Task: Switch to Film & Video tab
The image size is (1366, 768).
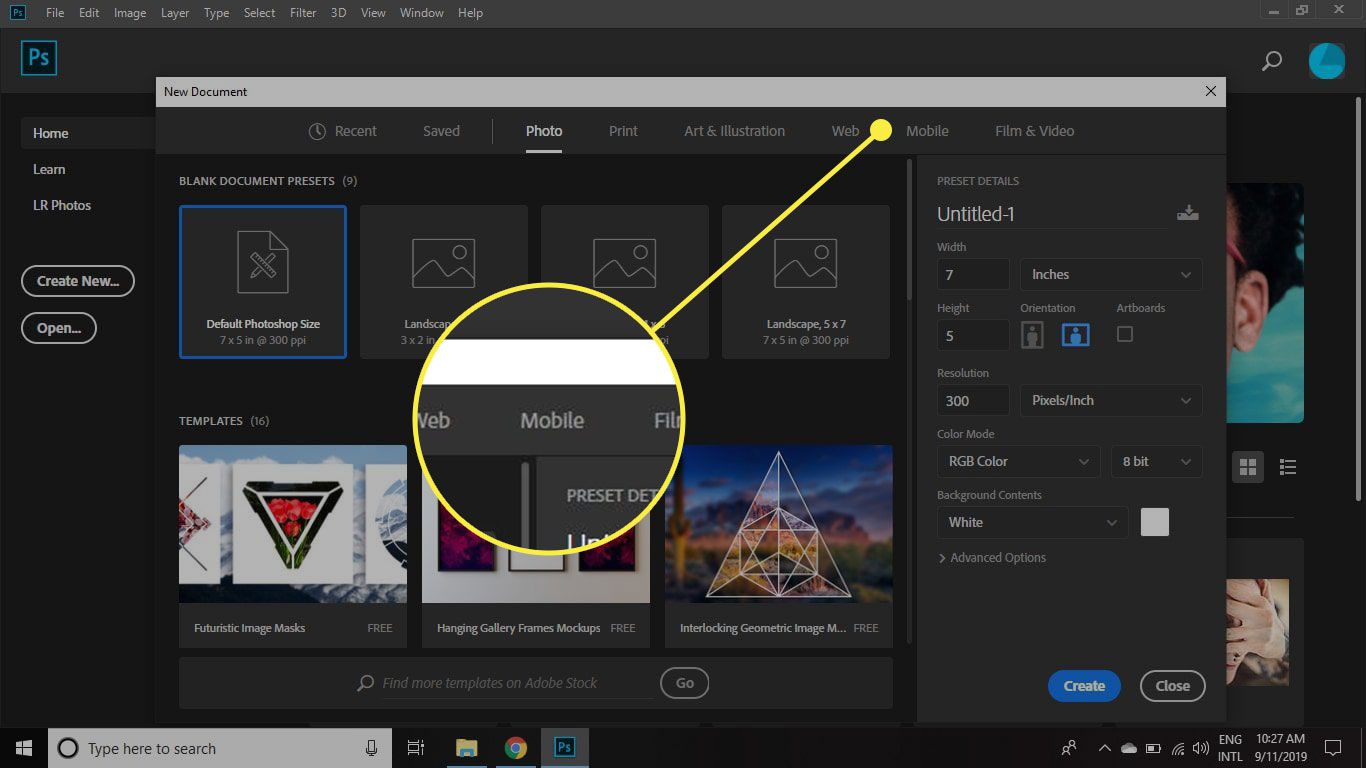Action: pyautogui.click(x=1034, y=131)
